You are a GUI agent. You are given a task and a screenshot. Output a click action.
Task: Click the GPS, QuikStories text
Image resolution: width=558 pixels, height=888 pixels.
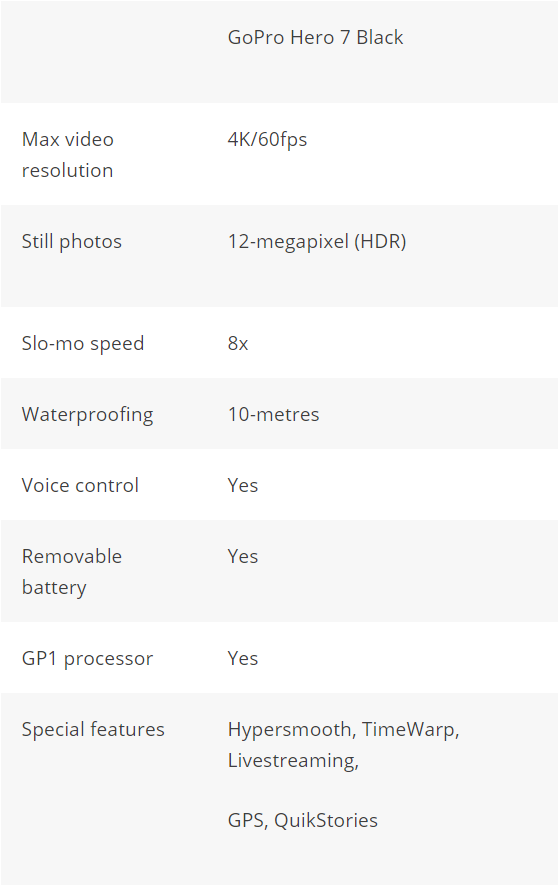pyautogui.click(x=303, y=821)
